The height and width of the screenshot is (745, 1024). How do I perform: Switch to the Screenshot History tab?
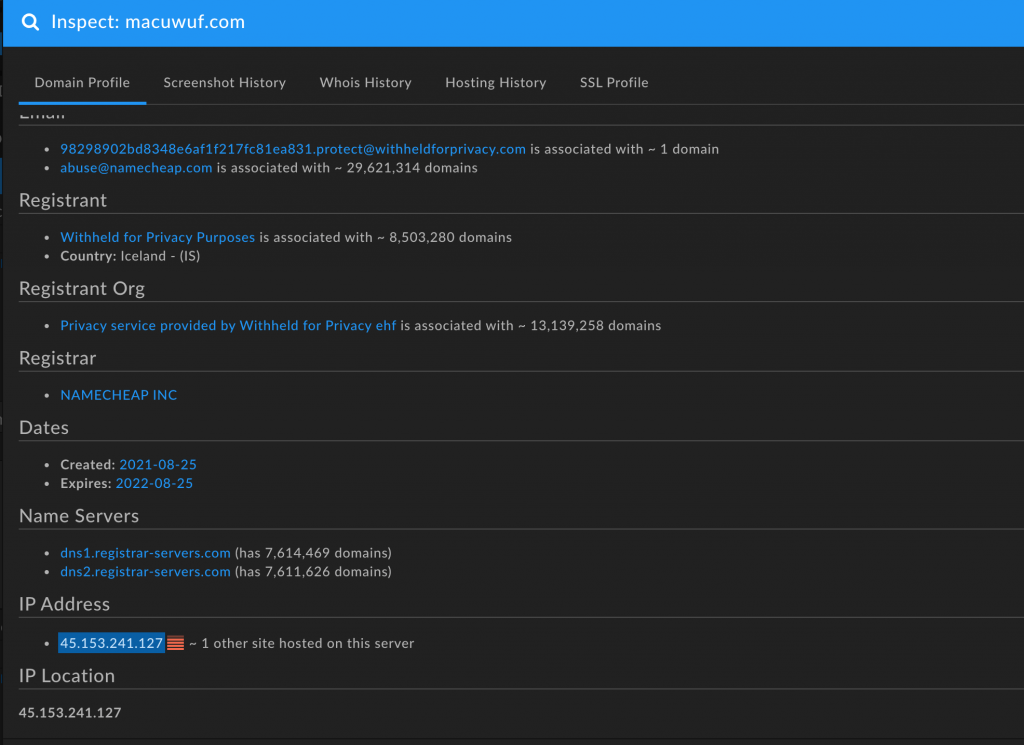tap(225, 83)
